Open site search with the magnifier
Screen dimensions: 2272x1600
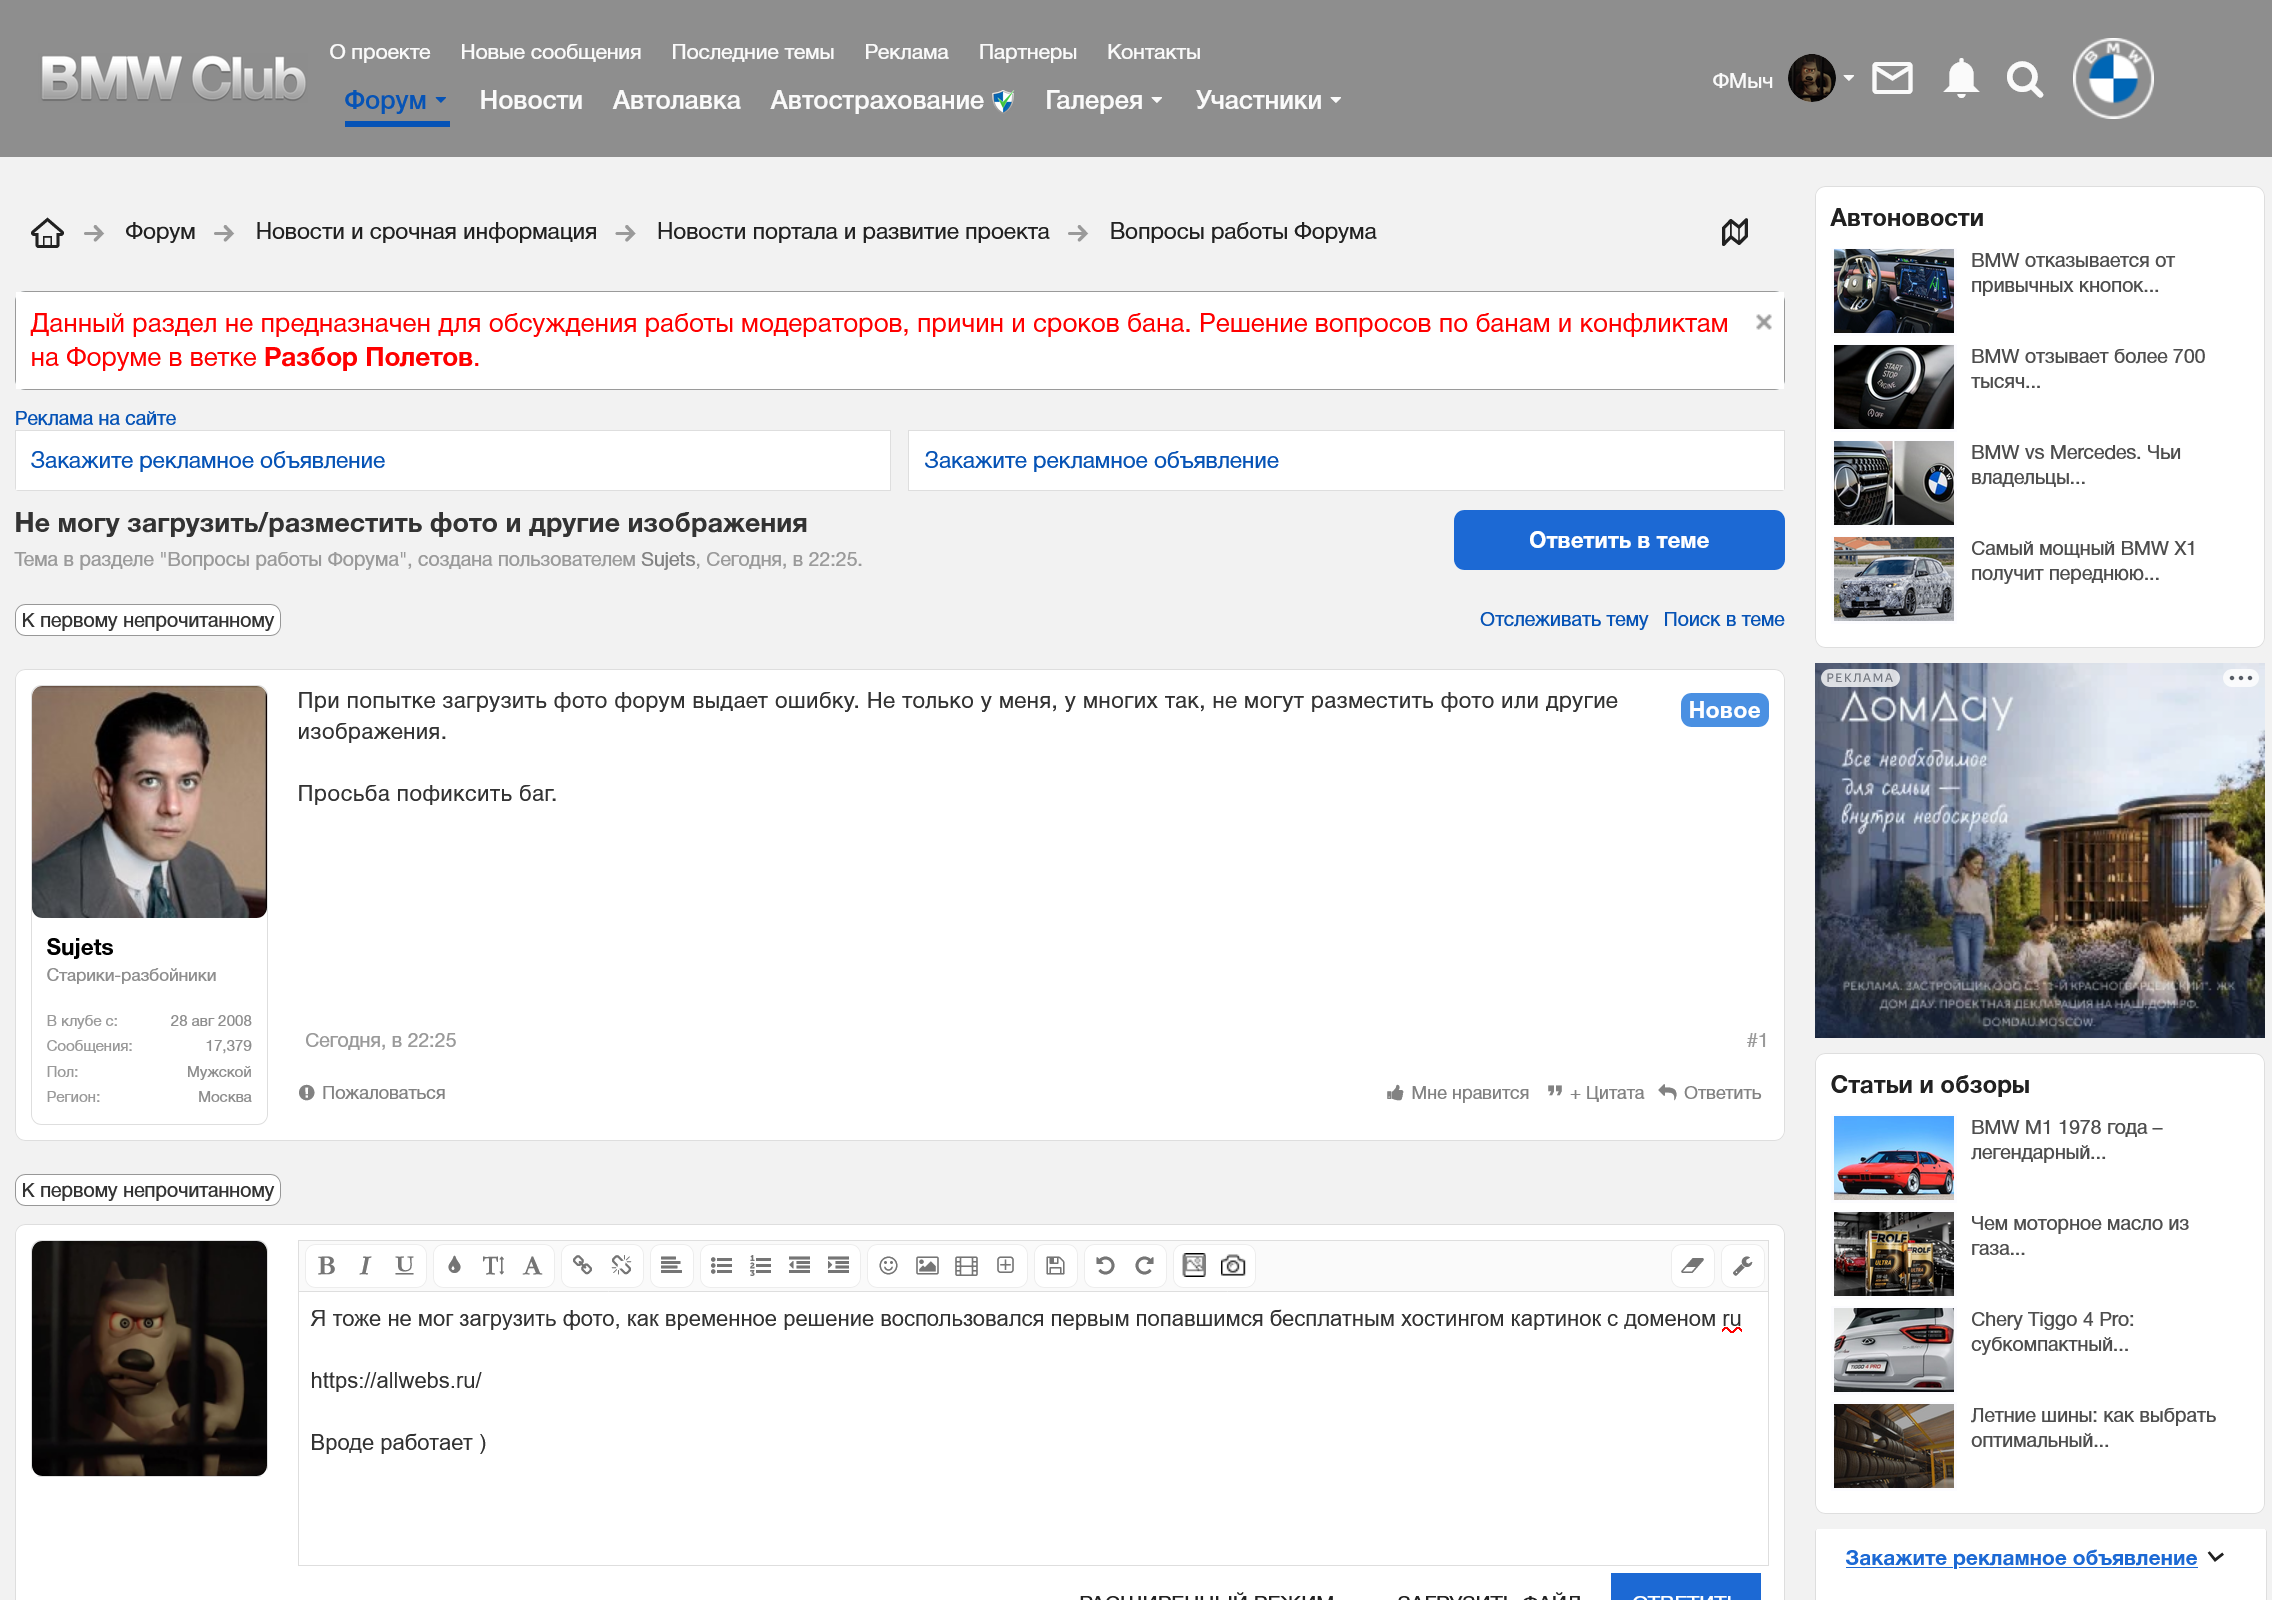2025,79
